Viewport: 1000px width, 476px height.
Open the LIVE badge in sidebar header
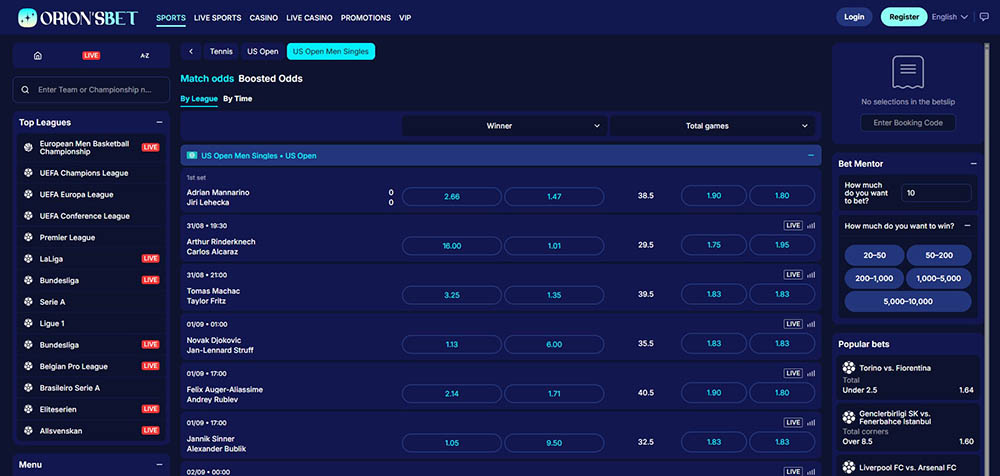[91, 56]
